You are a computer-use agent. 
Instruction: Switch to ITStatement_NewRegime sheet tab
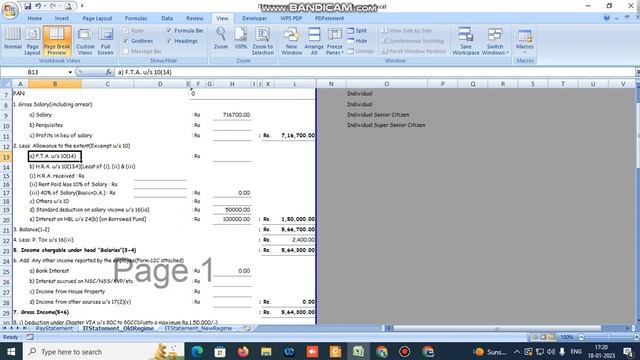coord(198,328)
